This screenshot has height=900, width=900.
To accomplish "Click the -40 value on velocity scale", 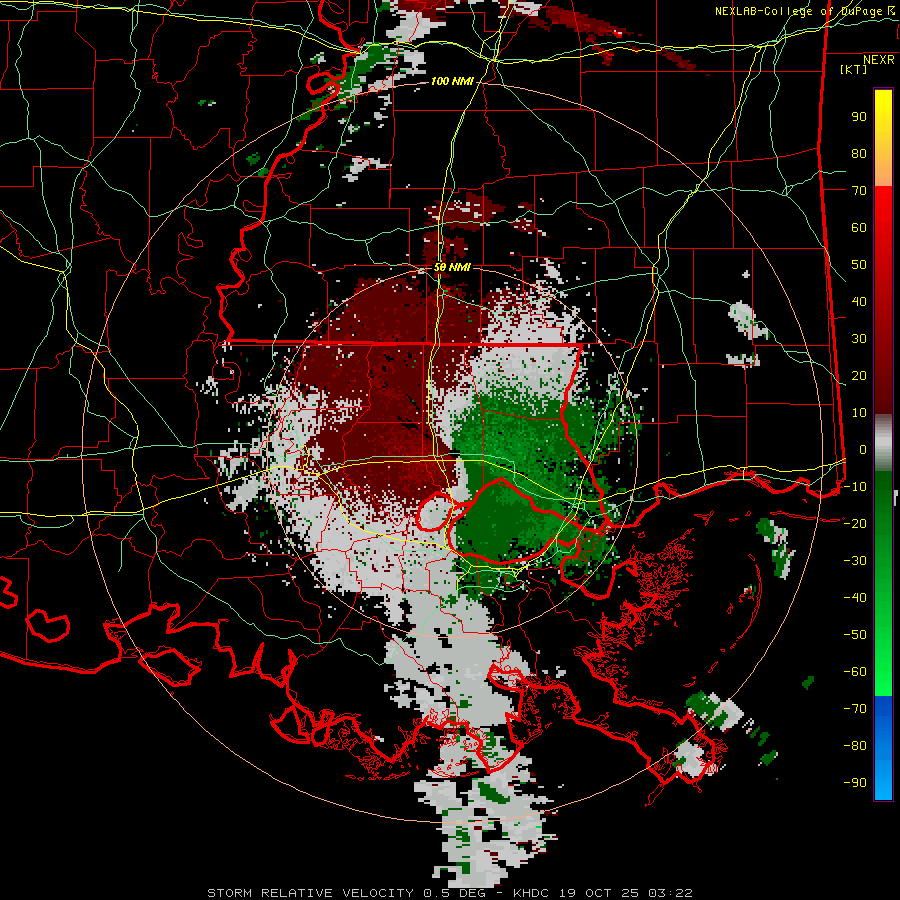I will (855, 598).
